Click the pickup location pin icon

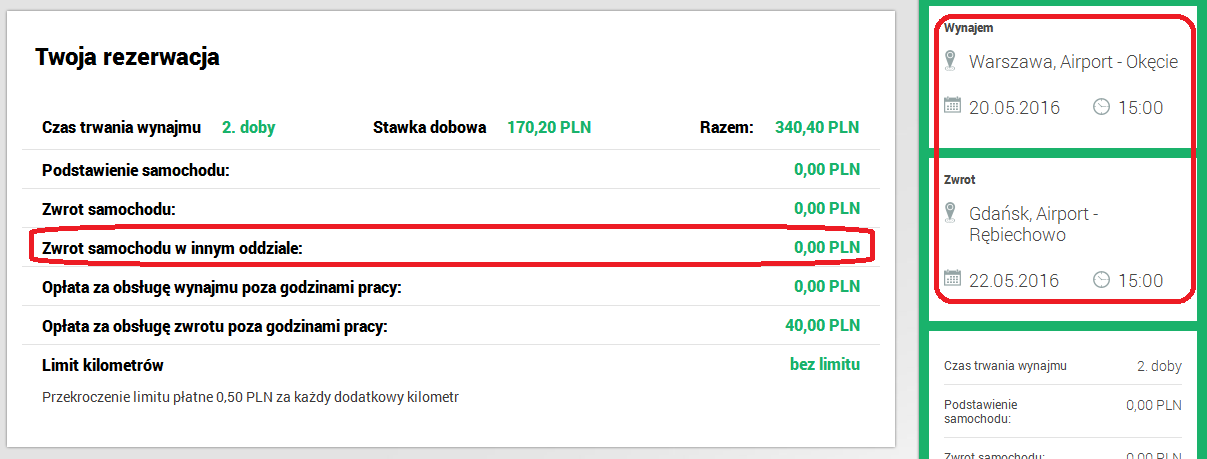click(951, 61)
